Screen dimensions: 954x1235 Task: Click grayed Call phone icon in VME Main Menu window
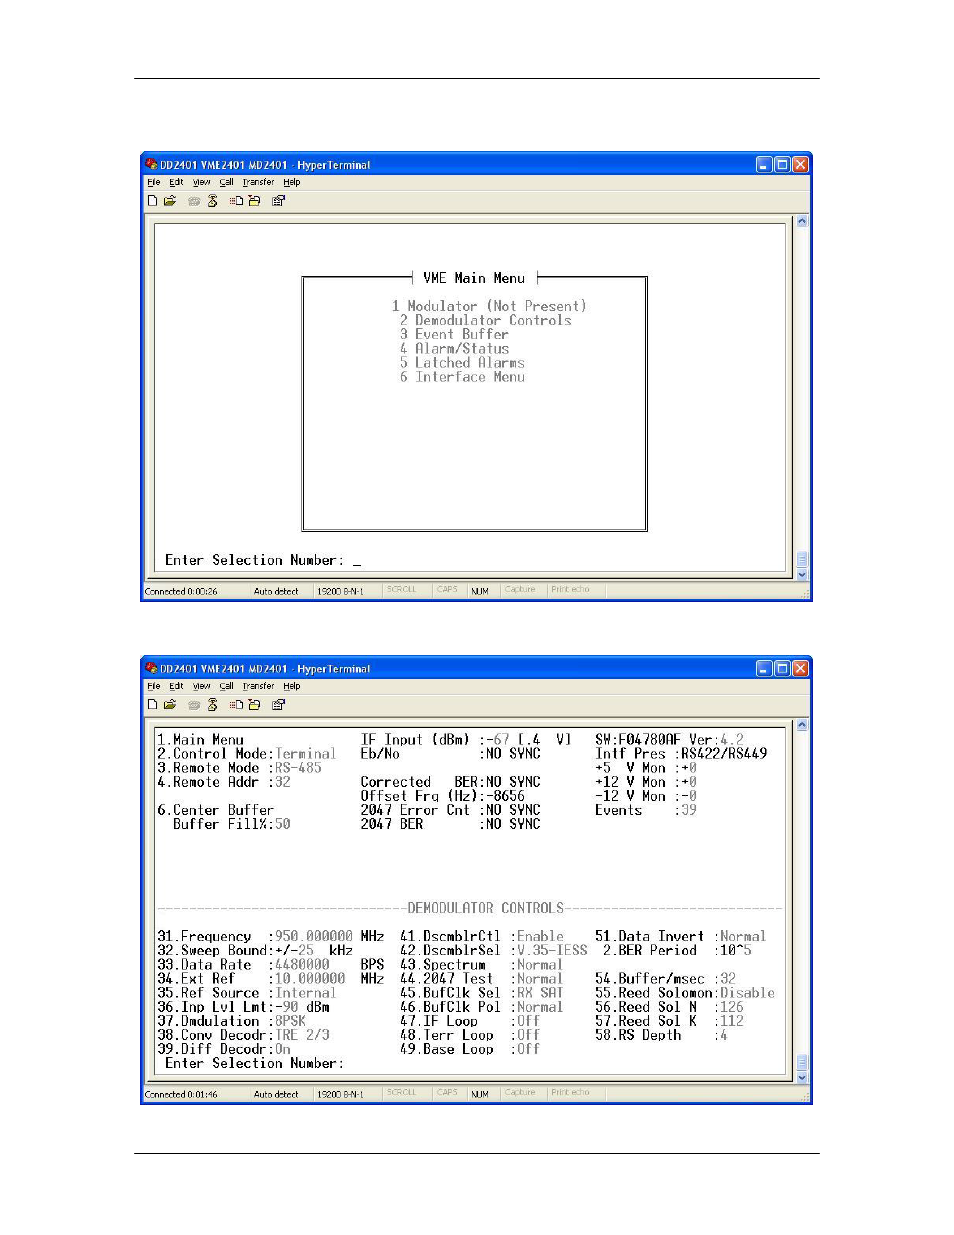point(194,201)
